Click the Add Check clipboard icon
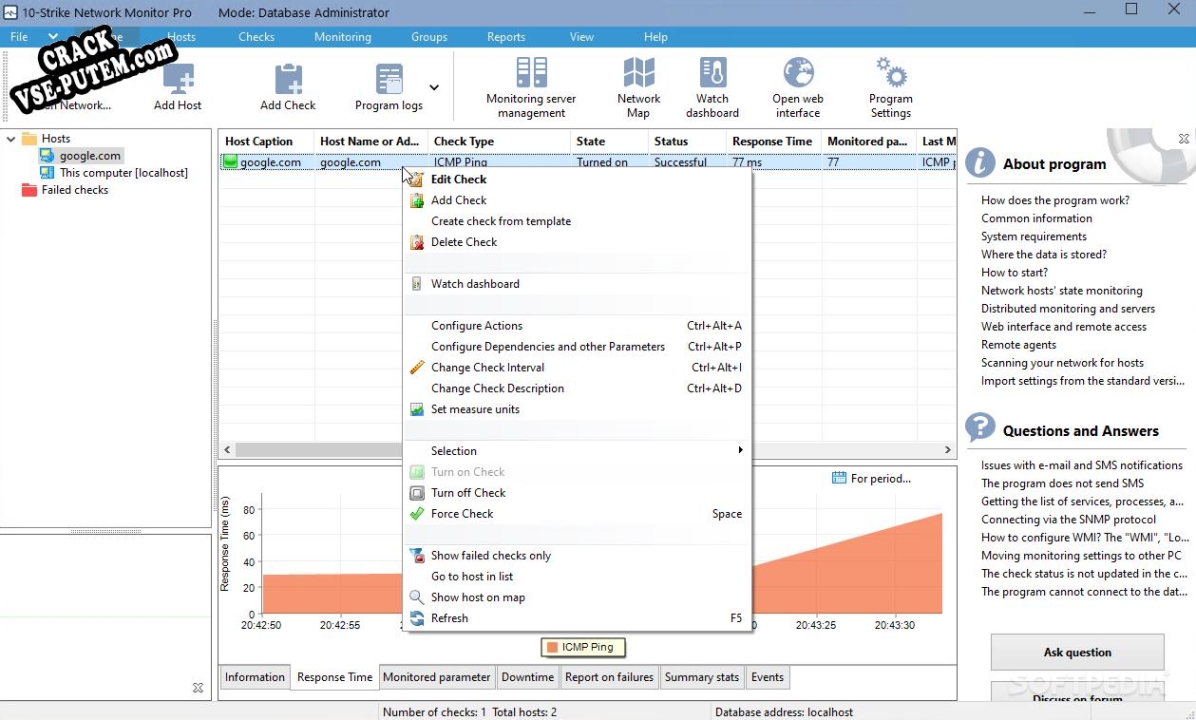The width and height of the screenshot is (1196, 720). [288, 79]
